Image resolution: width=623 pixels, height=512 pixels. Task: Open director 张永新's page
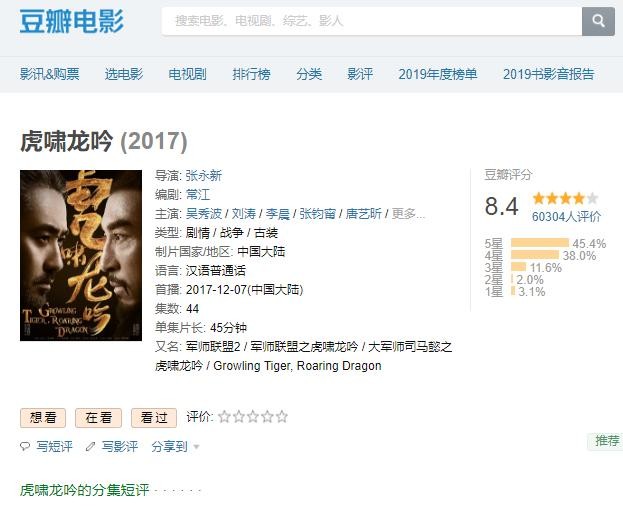pos(203,176)
